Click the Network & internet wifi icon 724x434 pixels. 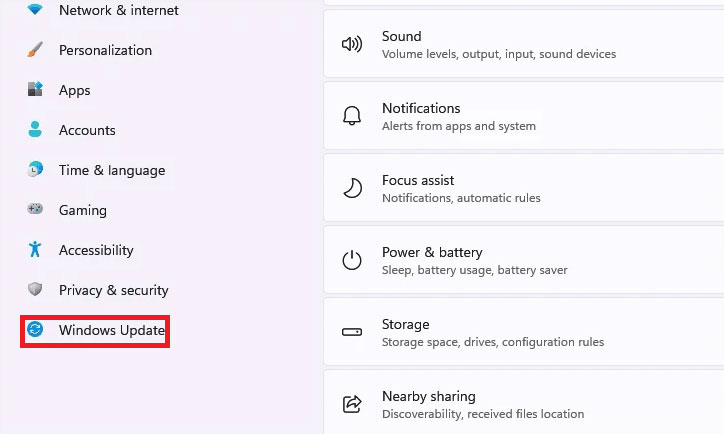(x=36, y=10)
